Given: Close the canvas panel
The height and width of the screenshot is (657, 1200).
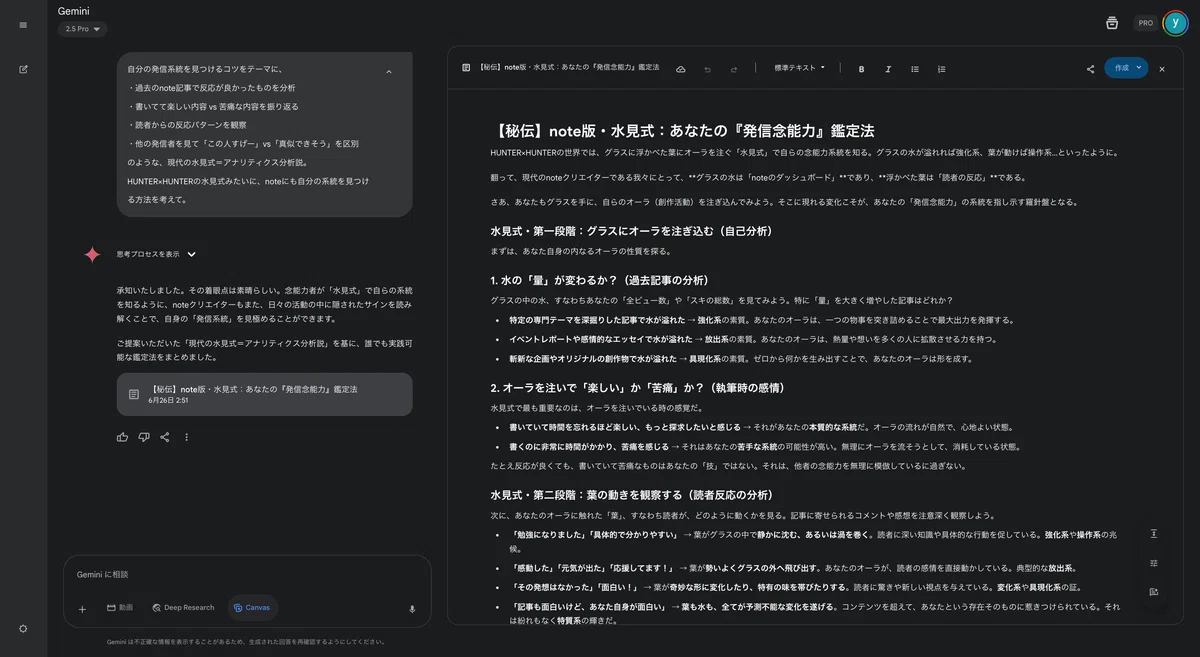Looking at the screenshot, I should pyautogui.click(x=1162, y=69).
